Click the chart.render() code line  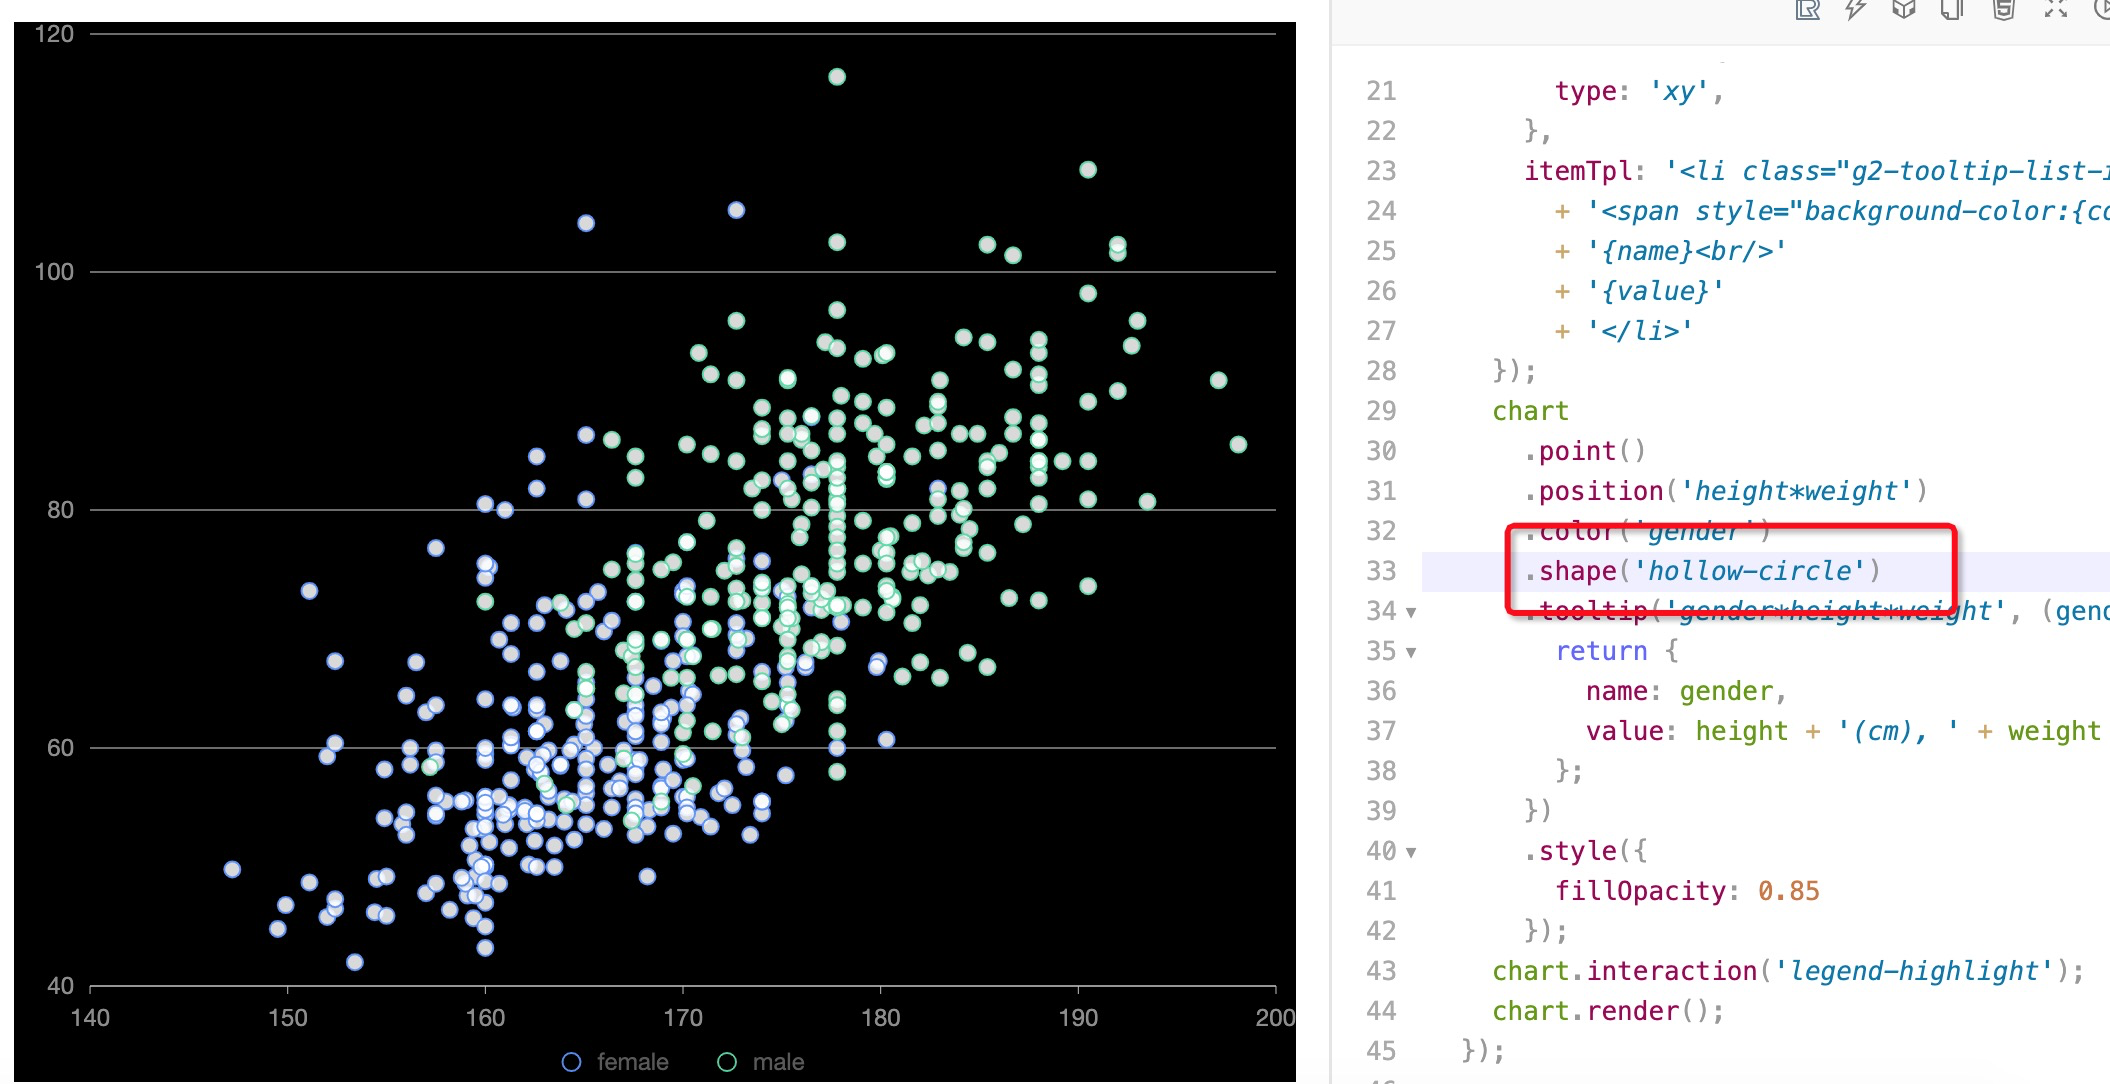[1607, 1011]
